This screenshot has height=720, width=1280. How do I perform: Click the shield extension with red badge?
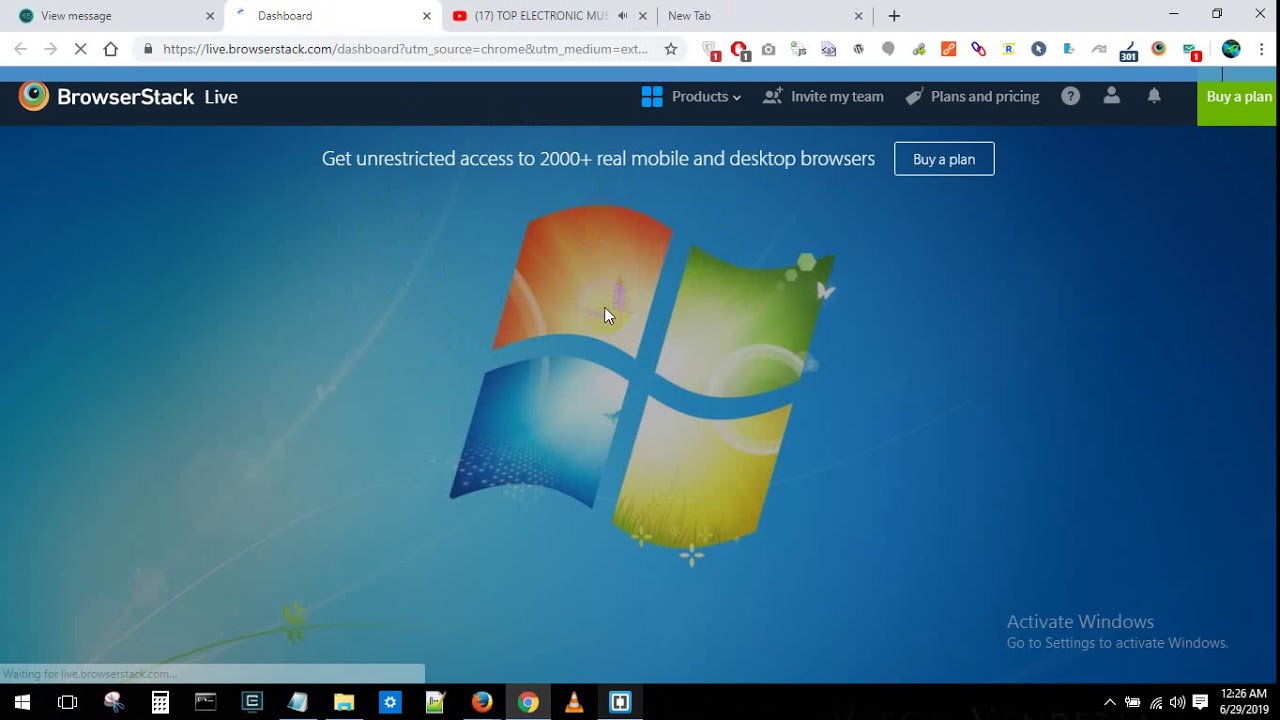[x=710, y=50]
